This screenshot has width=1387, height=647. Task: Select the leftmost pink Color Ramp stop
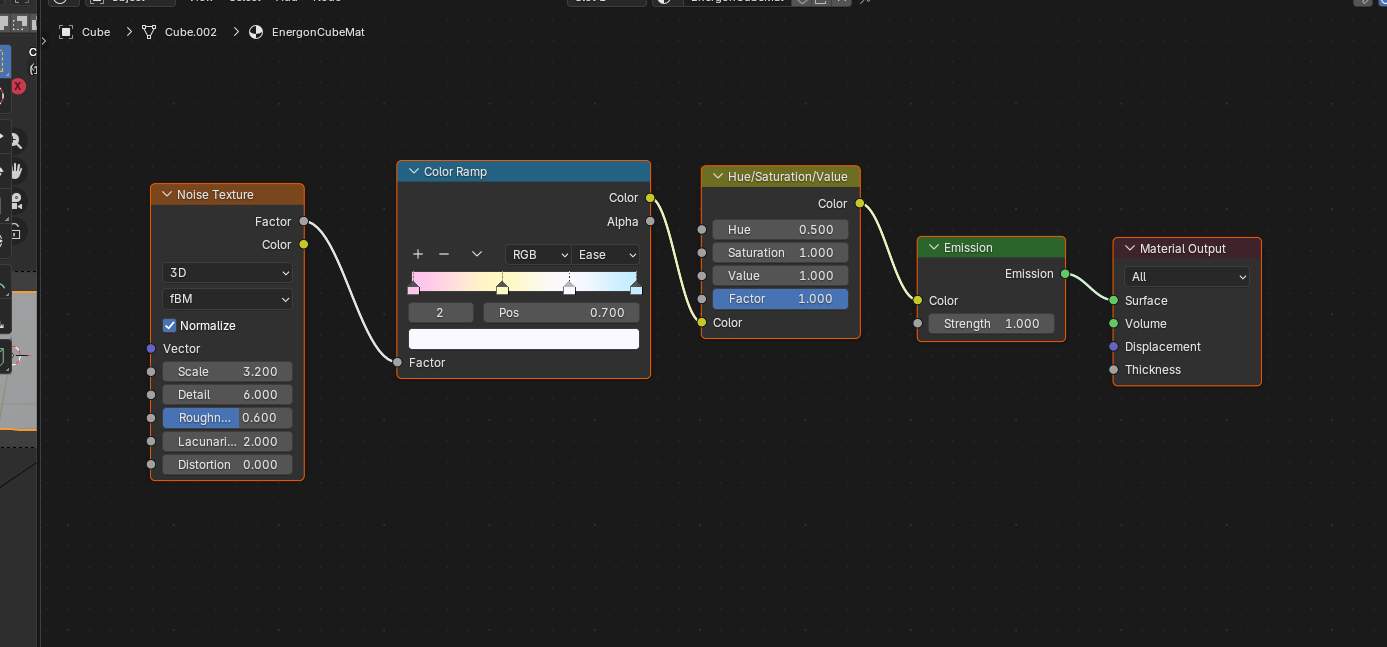(414, 290)
